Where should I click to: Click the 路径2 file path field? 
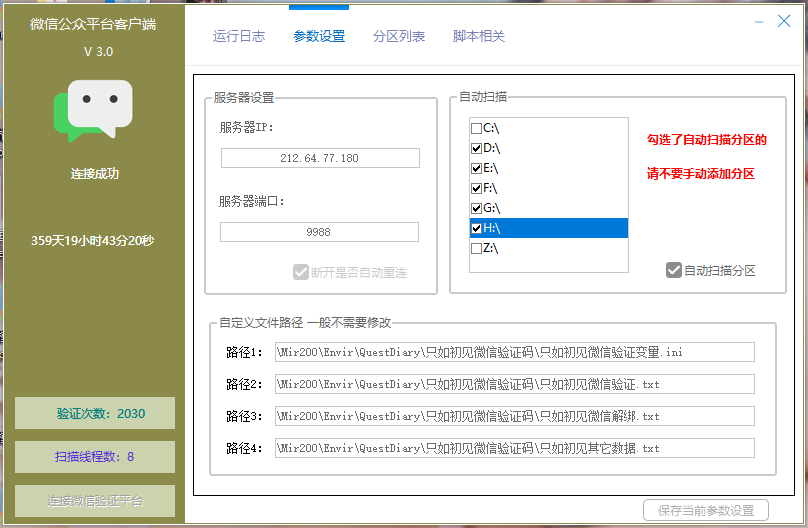coord(514,384)
